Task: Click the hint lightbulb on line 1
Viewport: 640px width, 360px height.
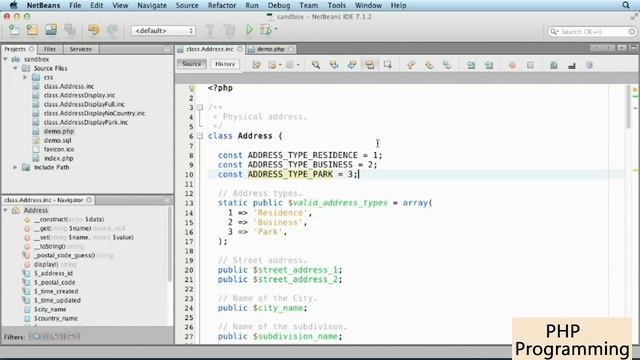Action: point(191,88)
